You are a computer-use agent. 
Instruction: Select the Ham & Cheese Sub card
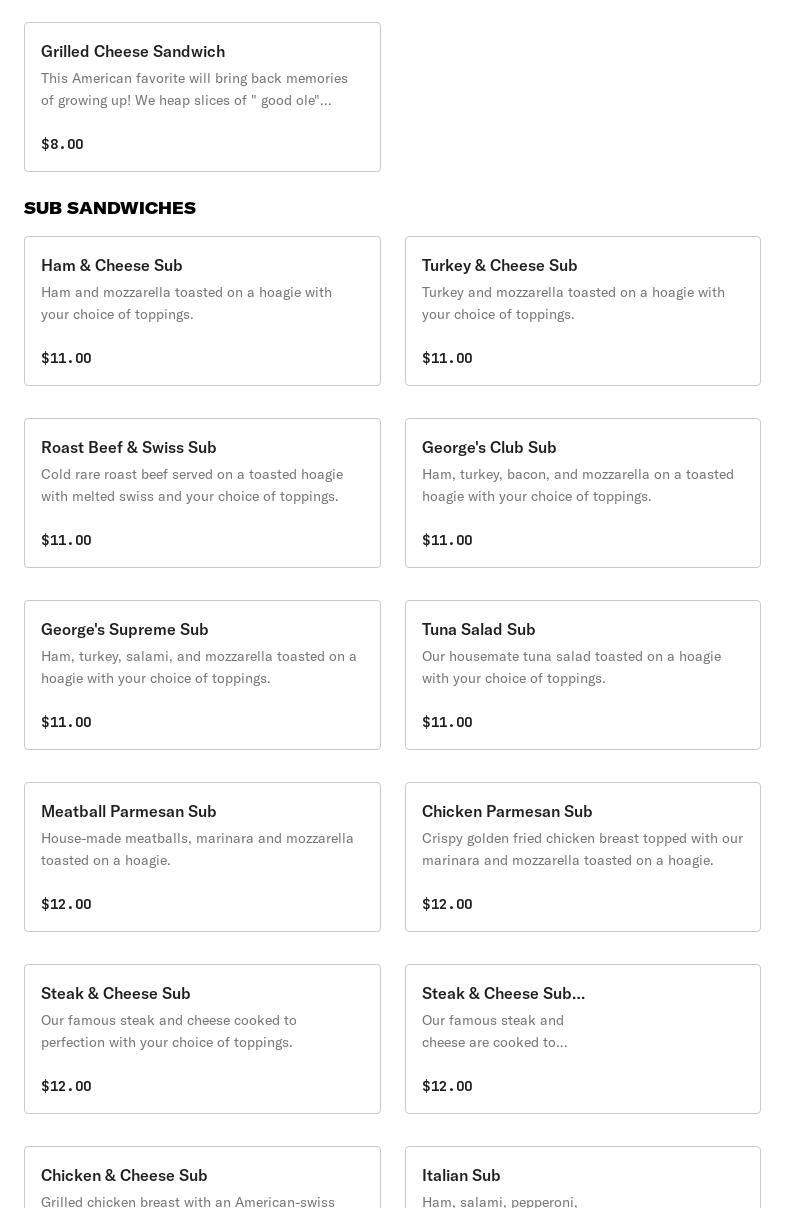click(x=202, y=311)
